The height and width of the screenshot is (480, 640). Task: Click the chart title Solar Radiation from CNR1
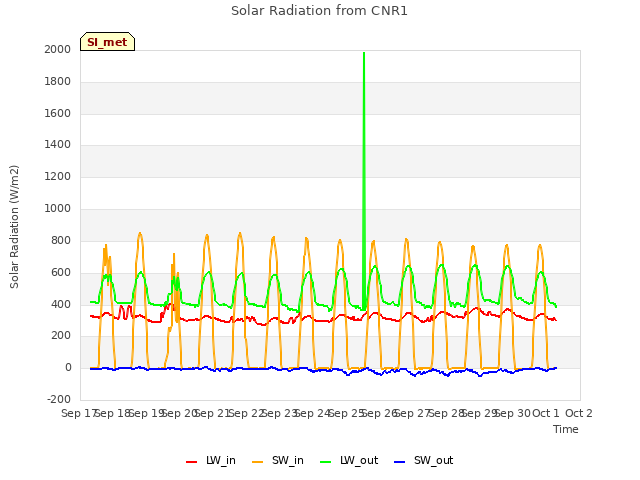coord(319,11)
